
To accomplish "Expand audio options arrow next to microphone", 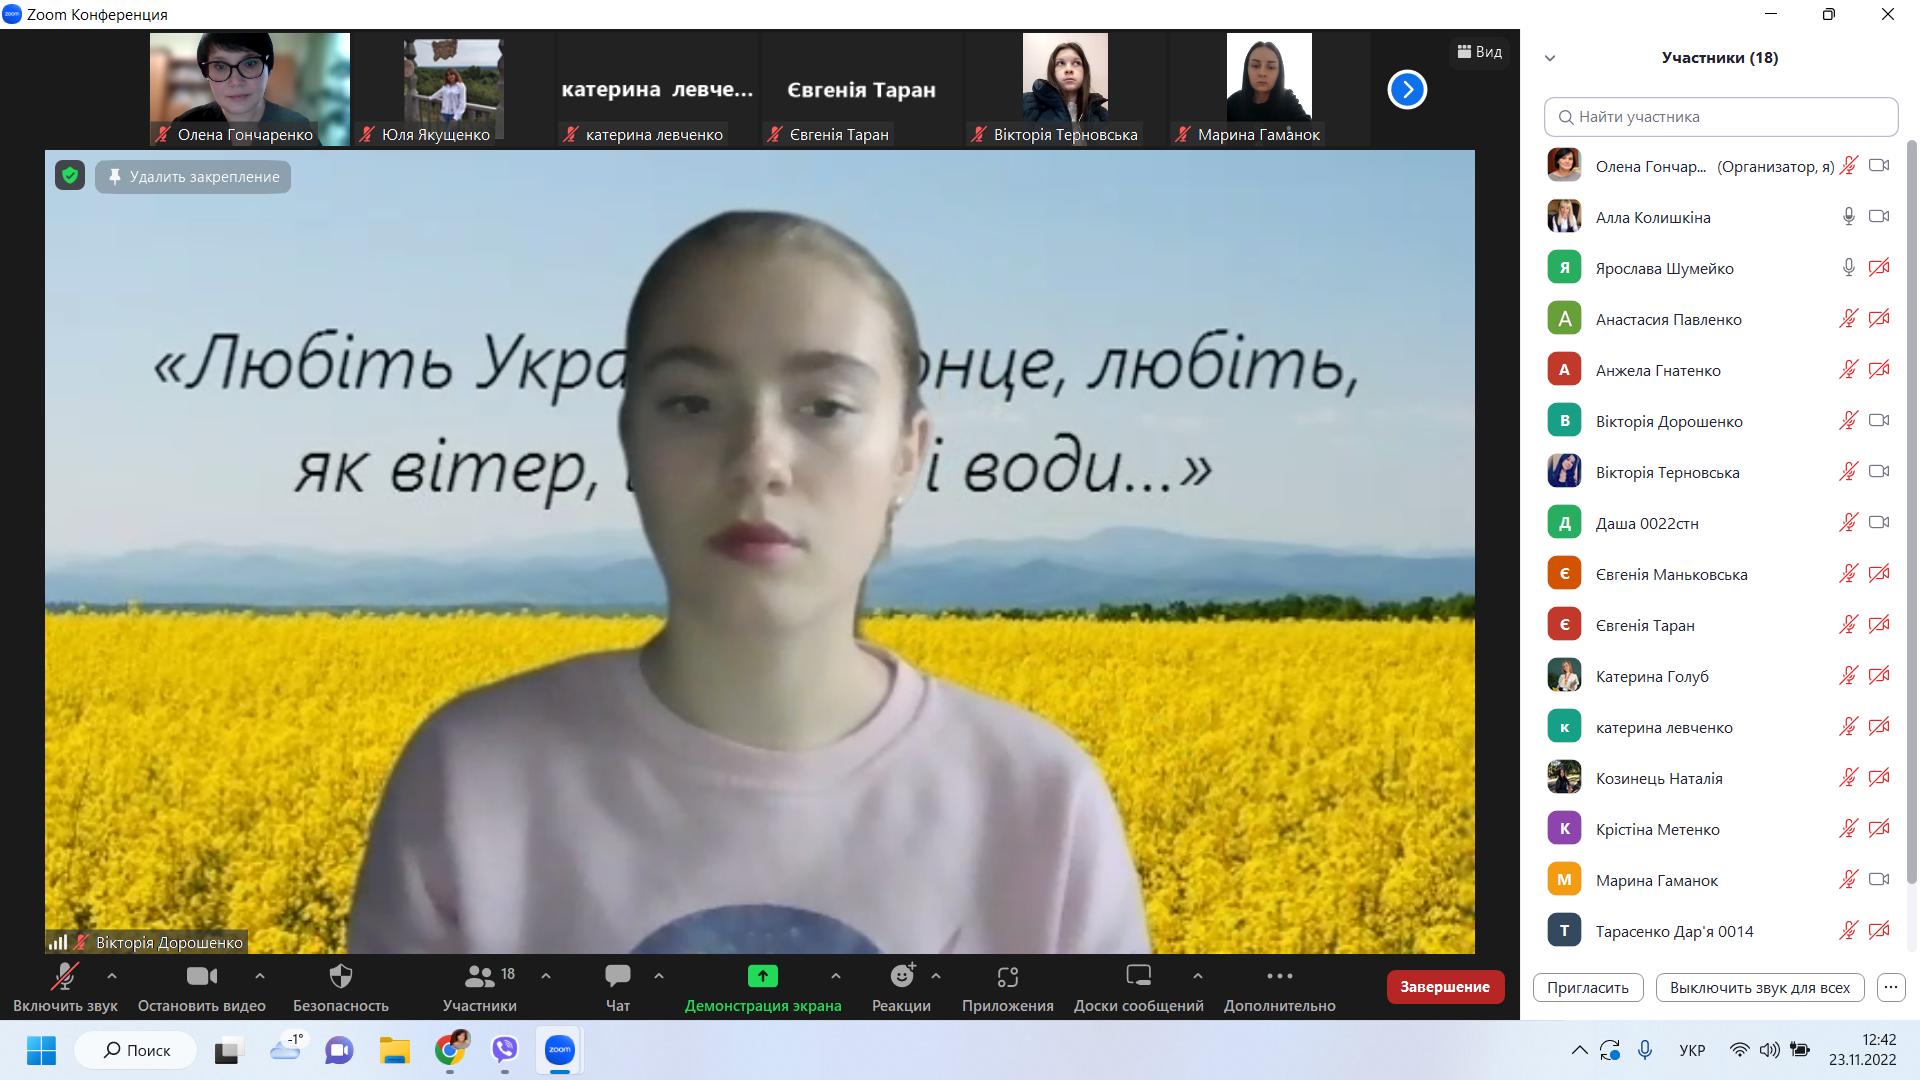I will (x=112, y=976).
